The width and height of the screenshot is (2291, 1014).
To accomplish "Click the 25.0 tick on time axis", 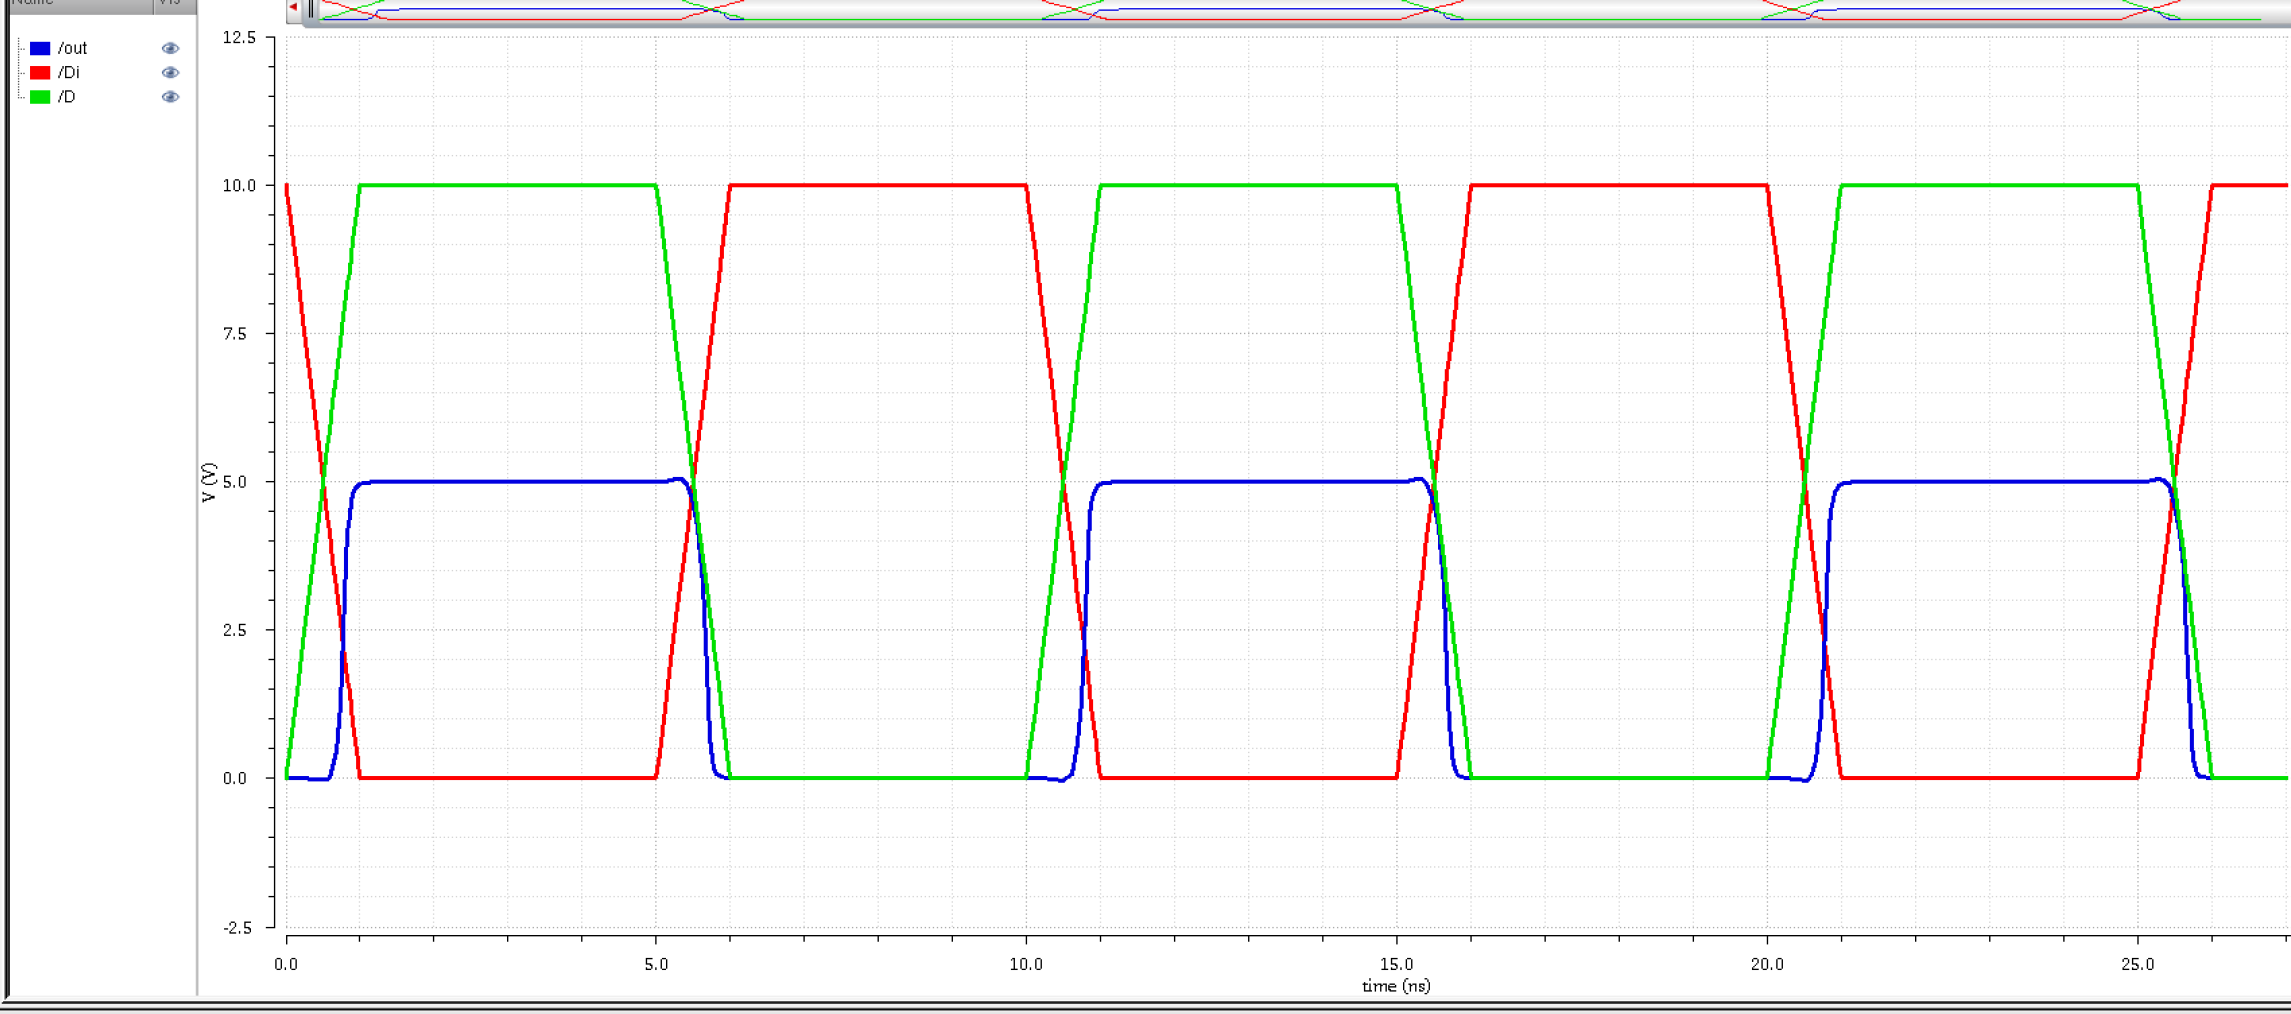I will pyautogui.click(x=2137, y=964).
